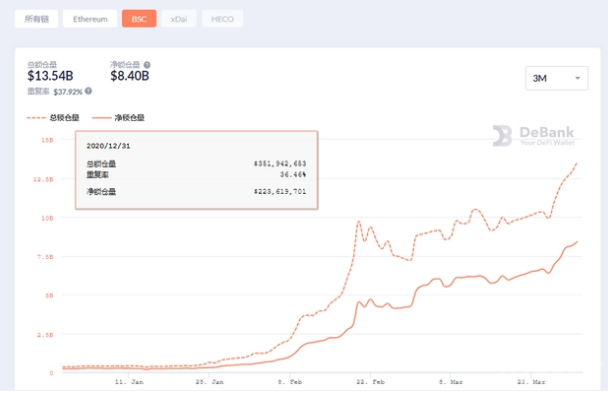Toggle dashed 总锁仓量 legend series

click(x=53, y=117)
